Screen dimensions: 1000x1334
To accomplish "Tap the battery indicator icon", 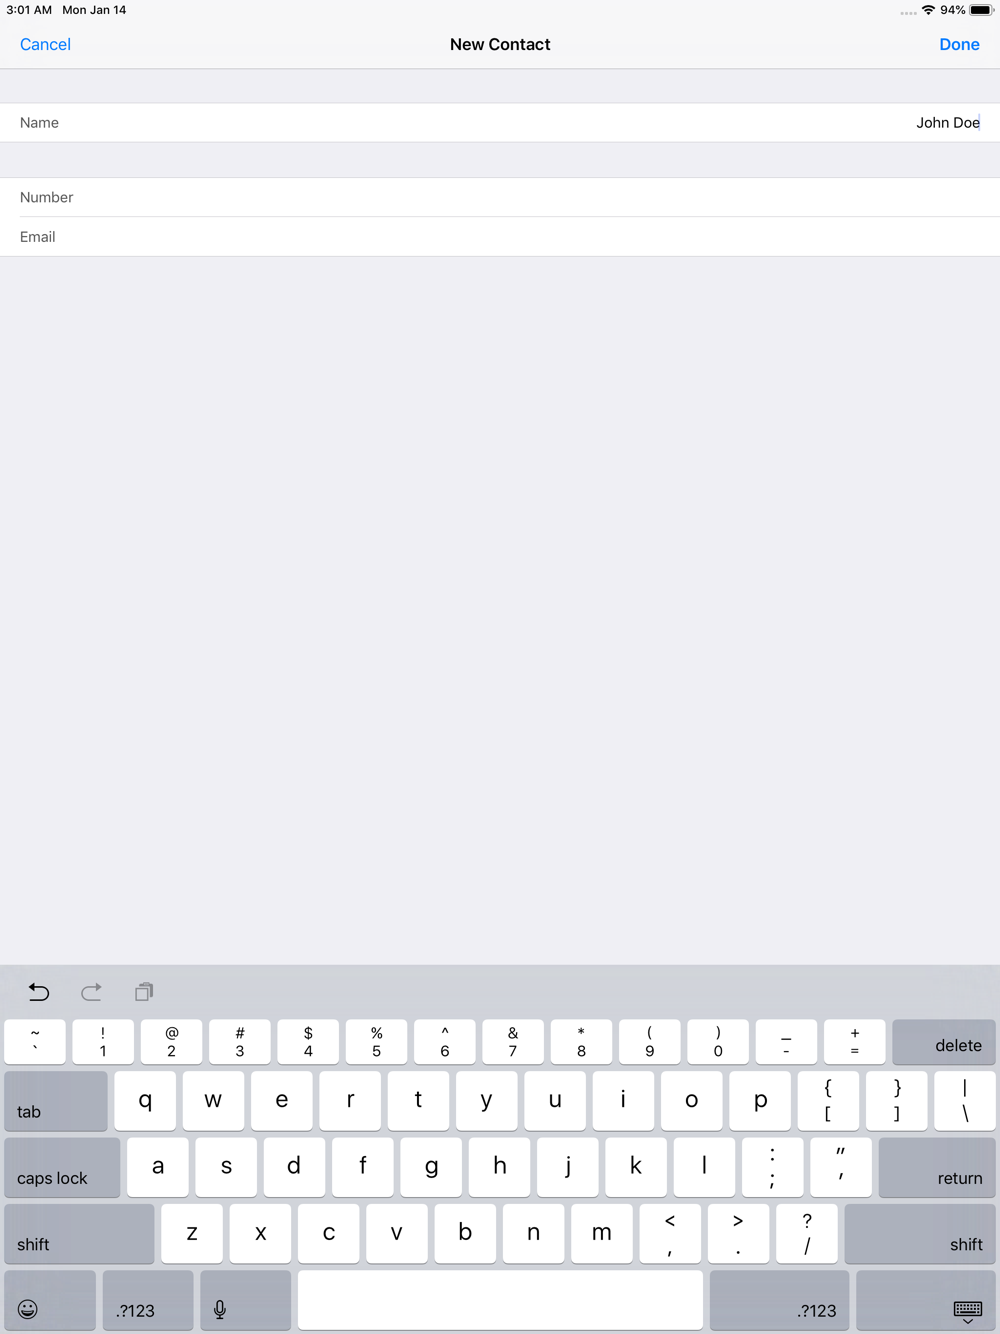I will (x=981, y=10).
